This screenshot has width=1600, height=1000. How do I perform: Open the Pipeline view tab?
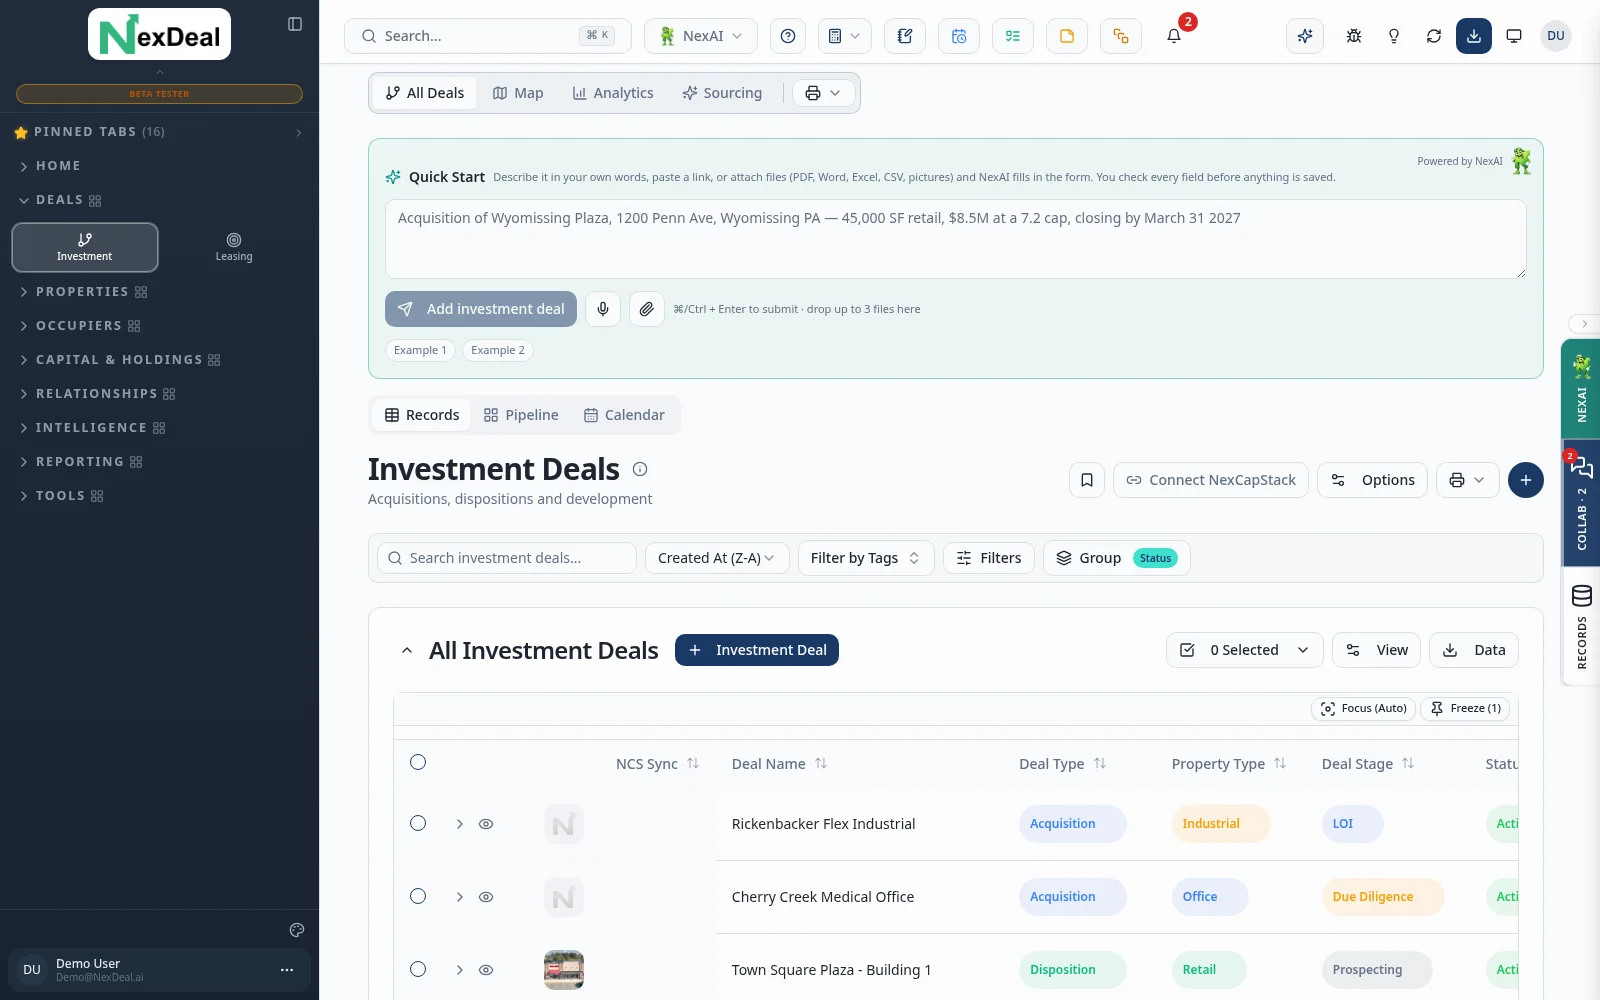click(x=521, y=415)
